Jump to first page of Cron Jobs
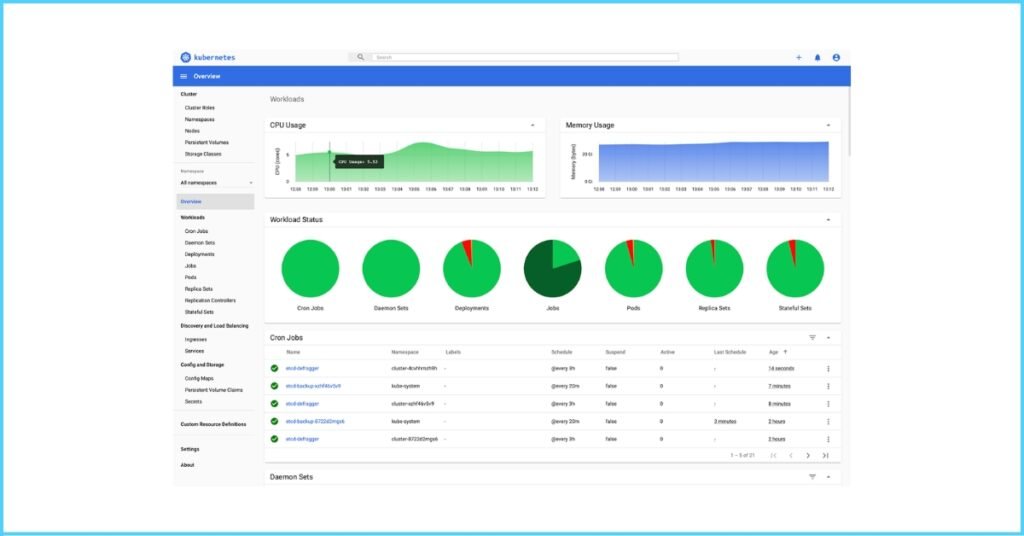 (773, 456)
